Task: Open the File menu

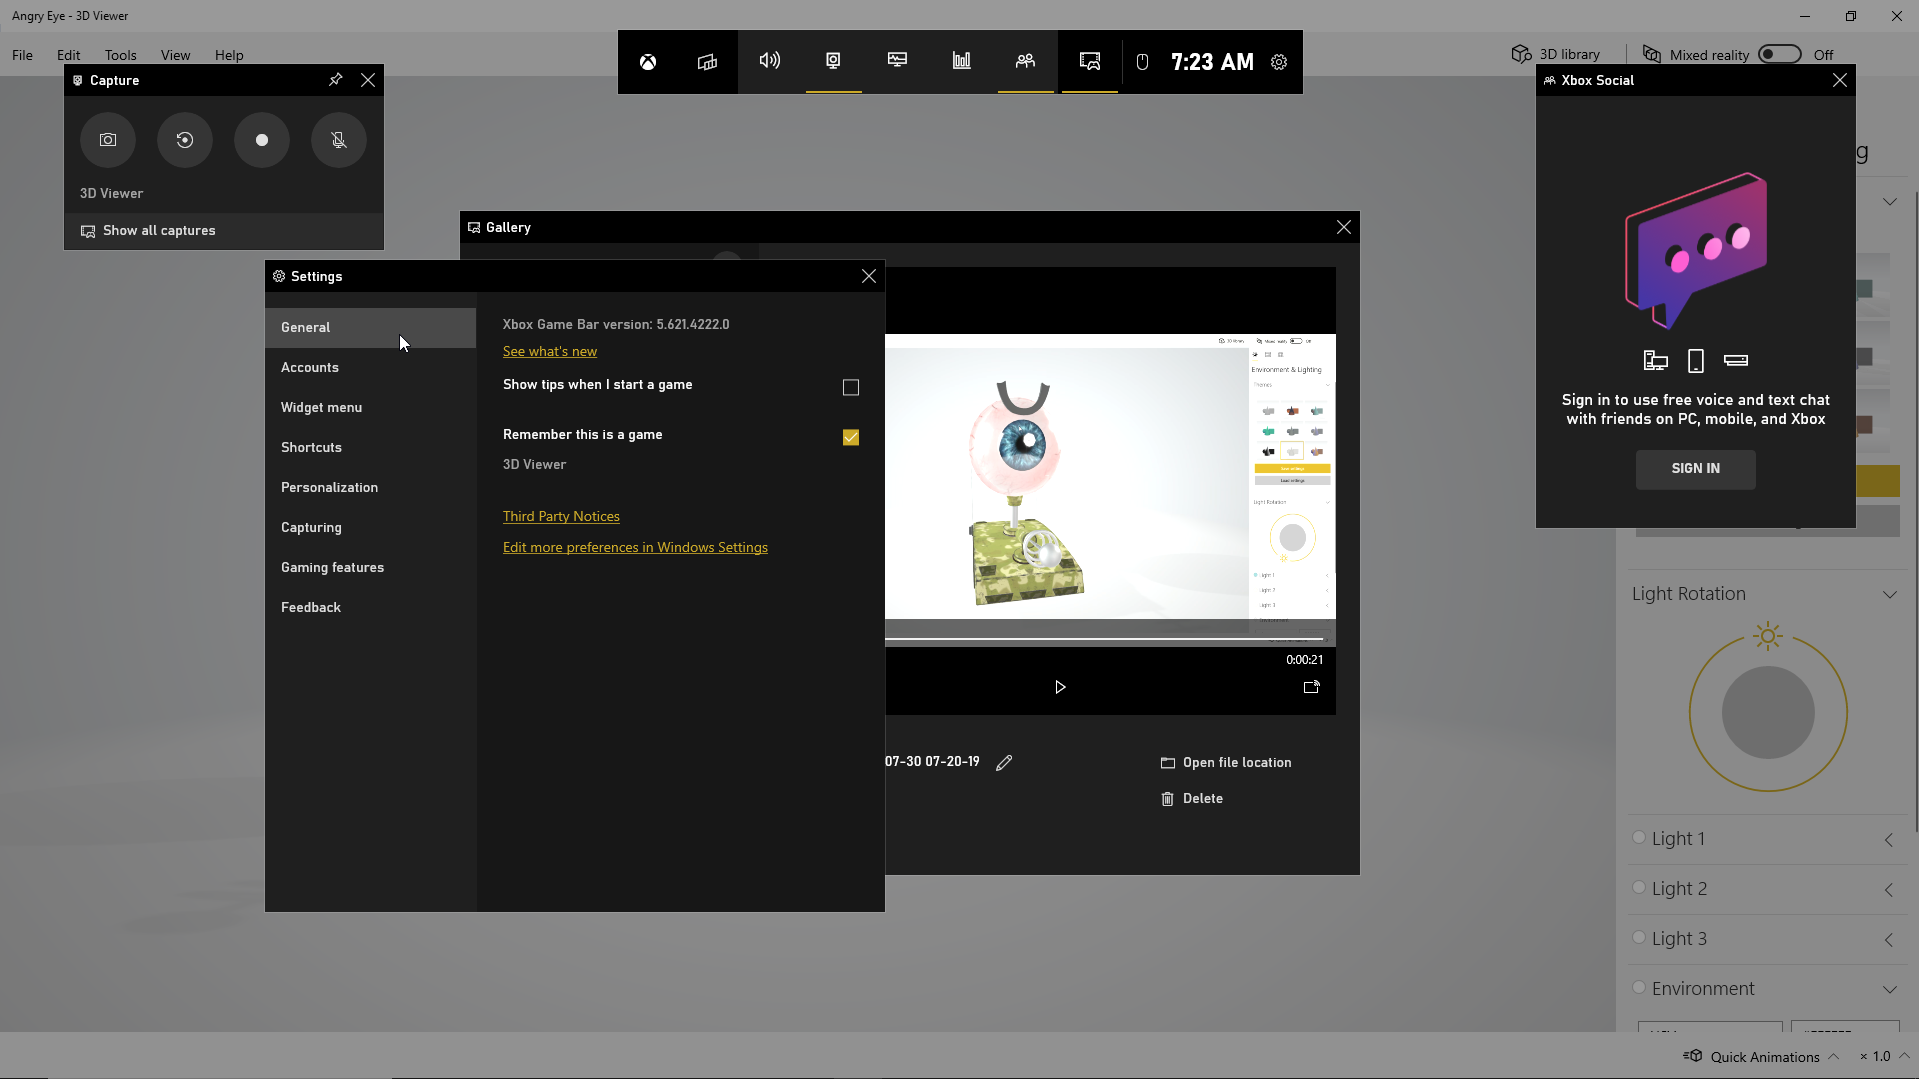Action: pyautogui.click(x=22, y=55)
